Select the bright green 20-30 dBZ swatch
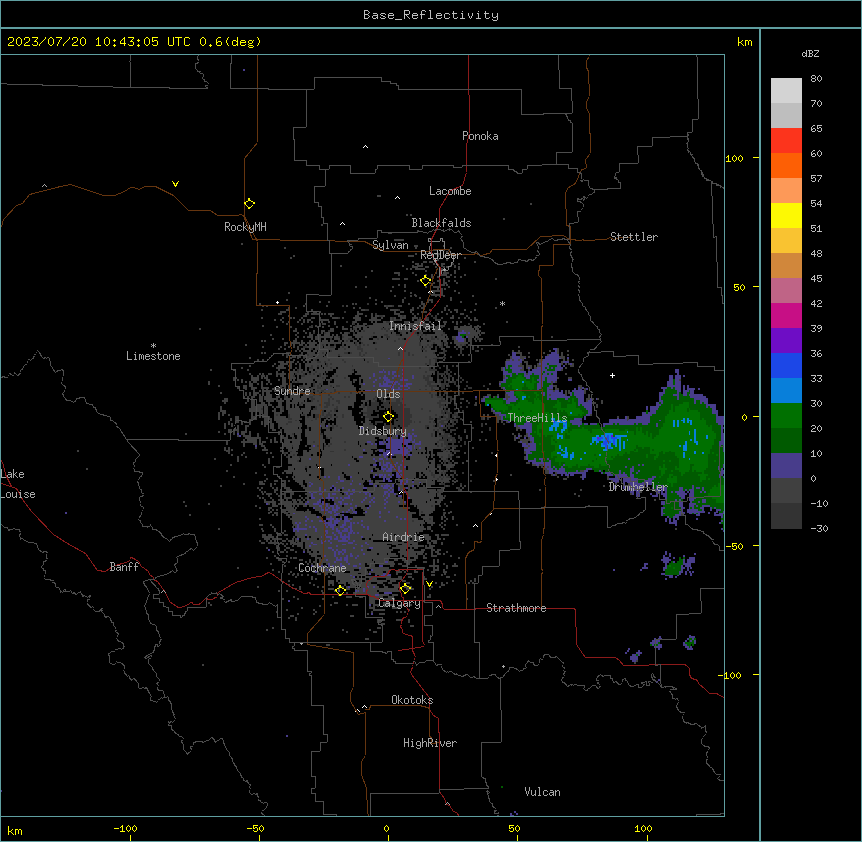 (x=786, y=416)
